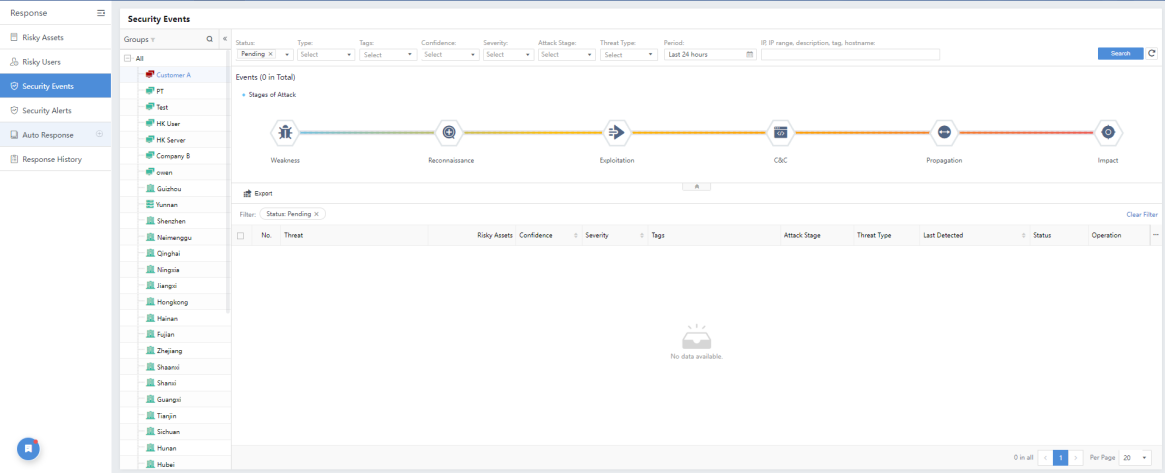The image size is (1165, 473).
Task: Filter the Groups list
Action: click(x=153, y=40)
